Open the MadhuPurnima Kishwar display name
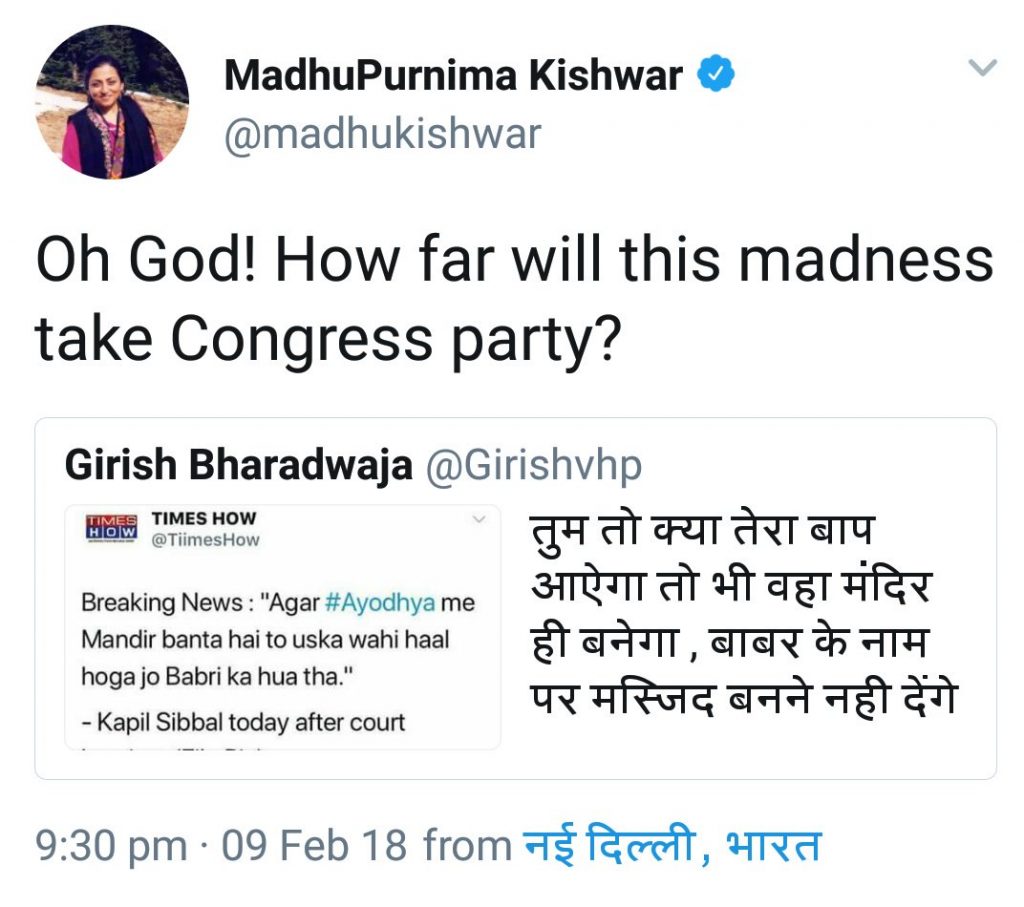Viewport: 1024px width, 907px height. point(453,75)
